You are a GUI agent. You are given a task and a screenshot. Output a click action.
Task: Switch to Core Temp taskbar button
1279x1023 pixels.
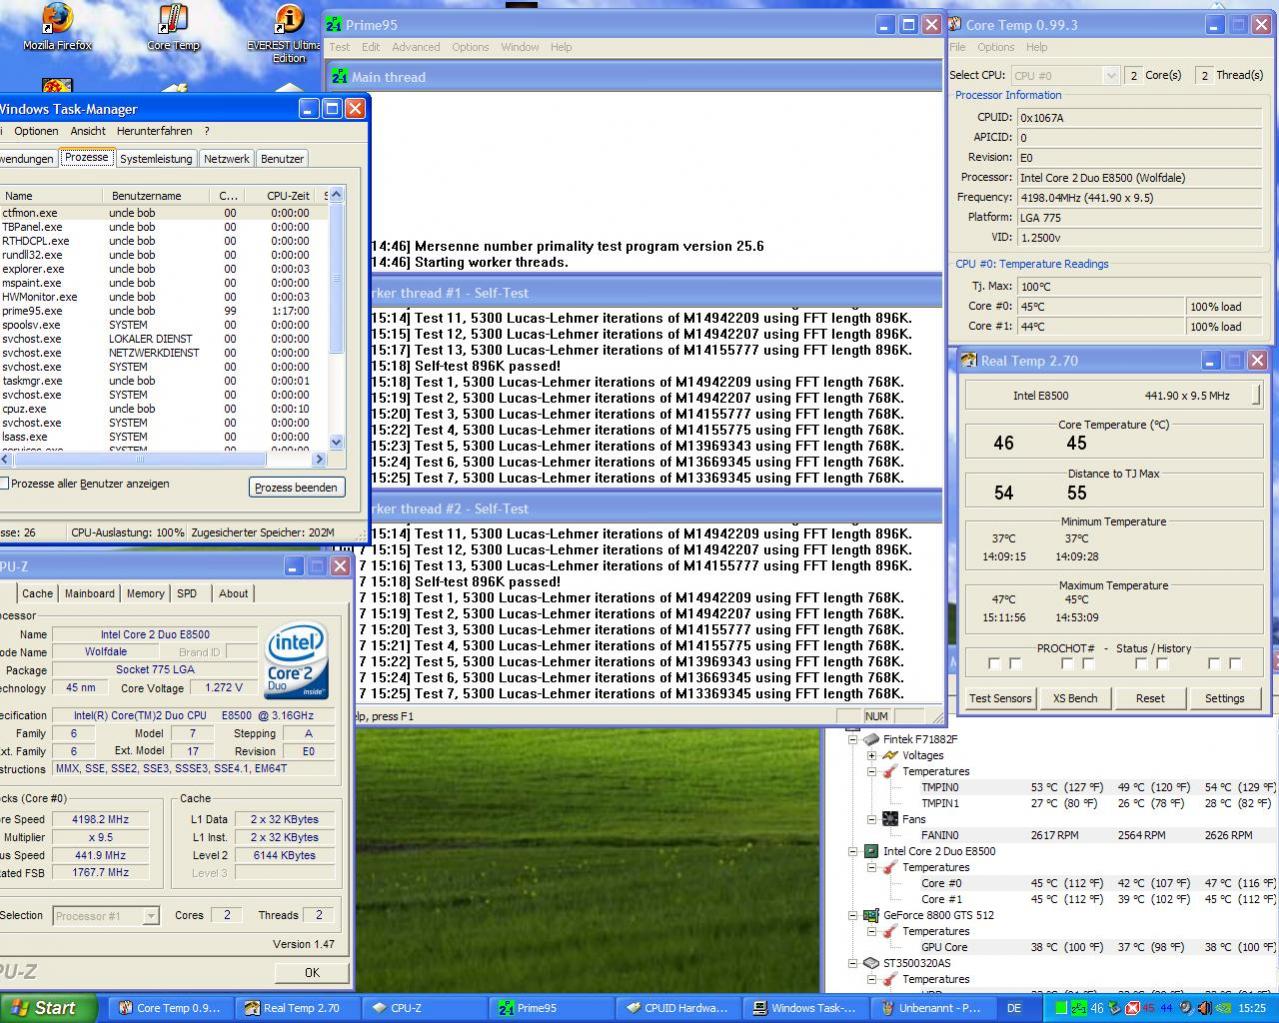click(170, 1008)
